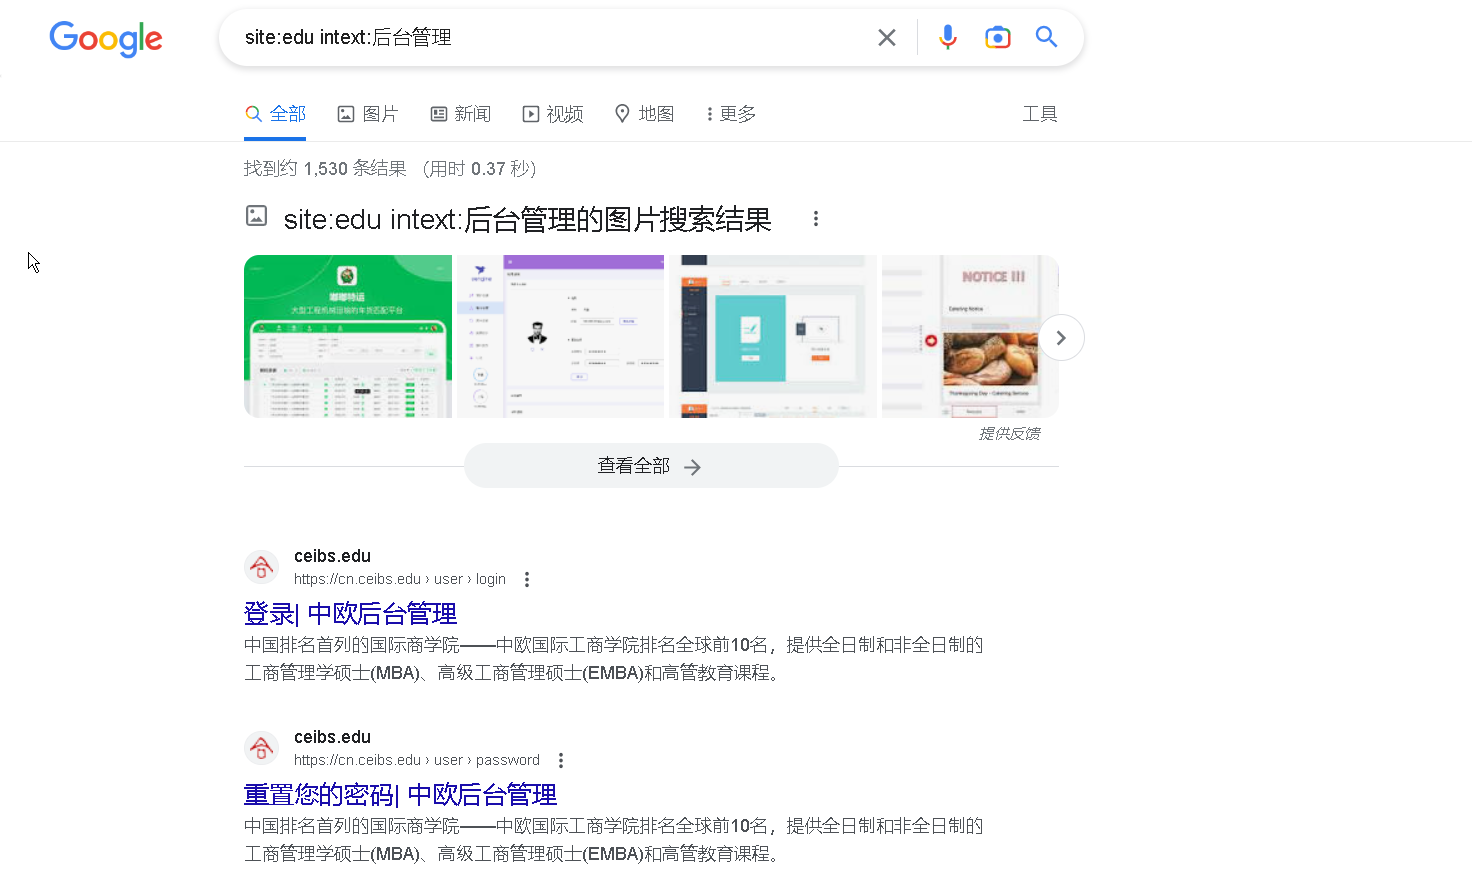Select the 全部 tab
Screen dimensions: 1472x892
(x=275, y=114)
